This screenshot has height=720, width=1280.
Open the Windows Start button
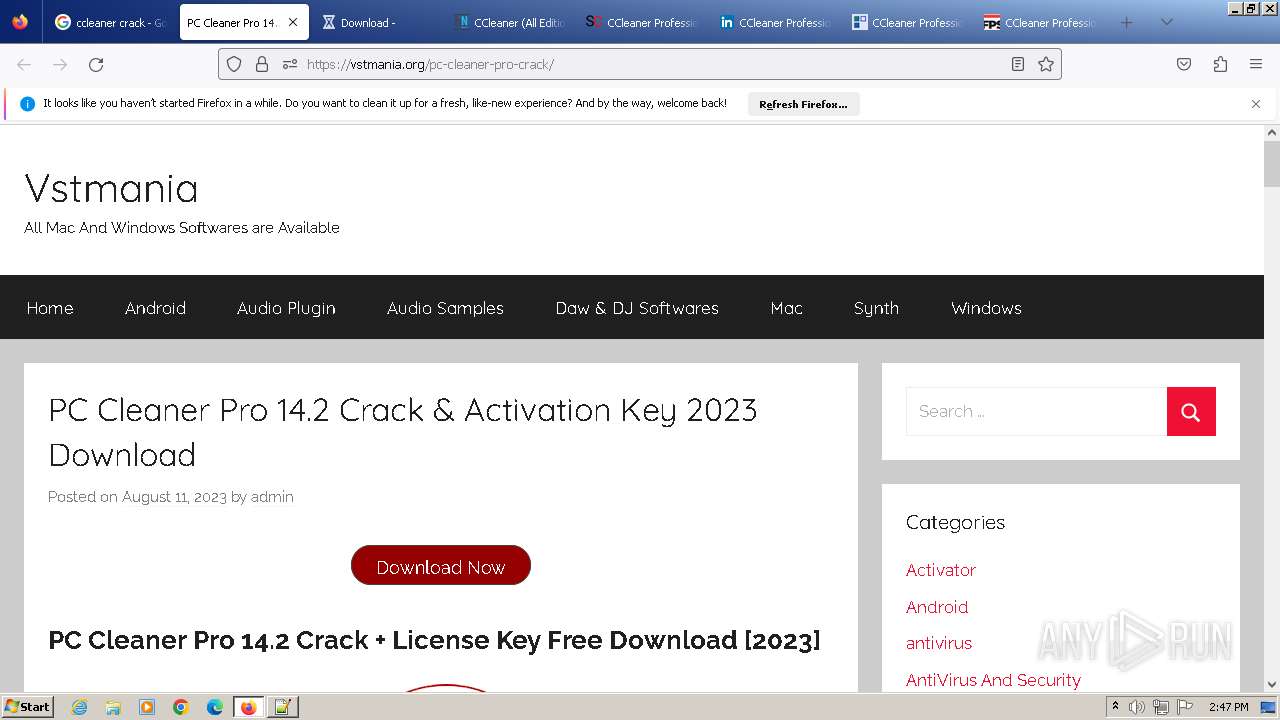coord(28,707)
